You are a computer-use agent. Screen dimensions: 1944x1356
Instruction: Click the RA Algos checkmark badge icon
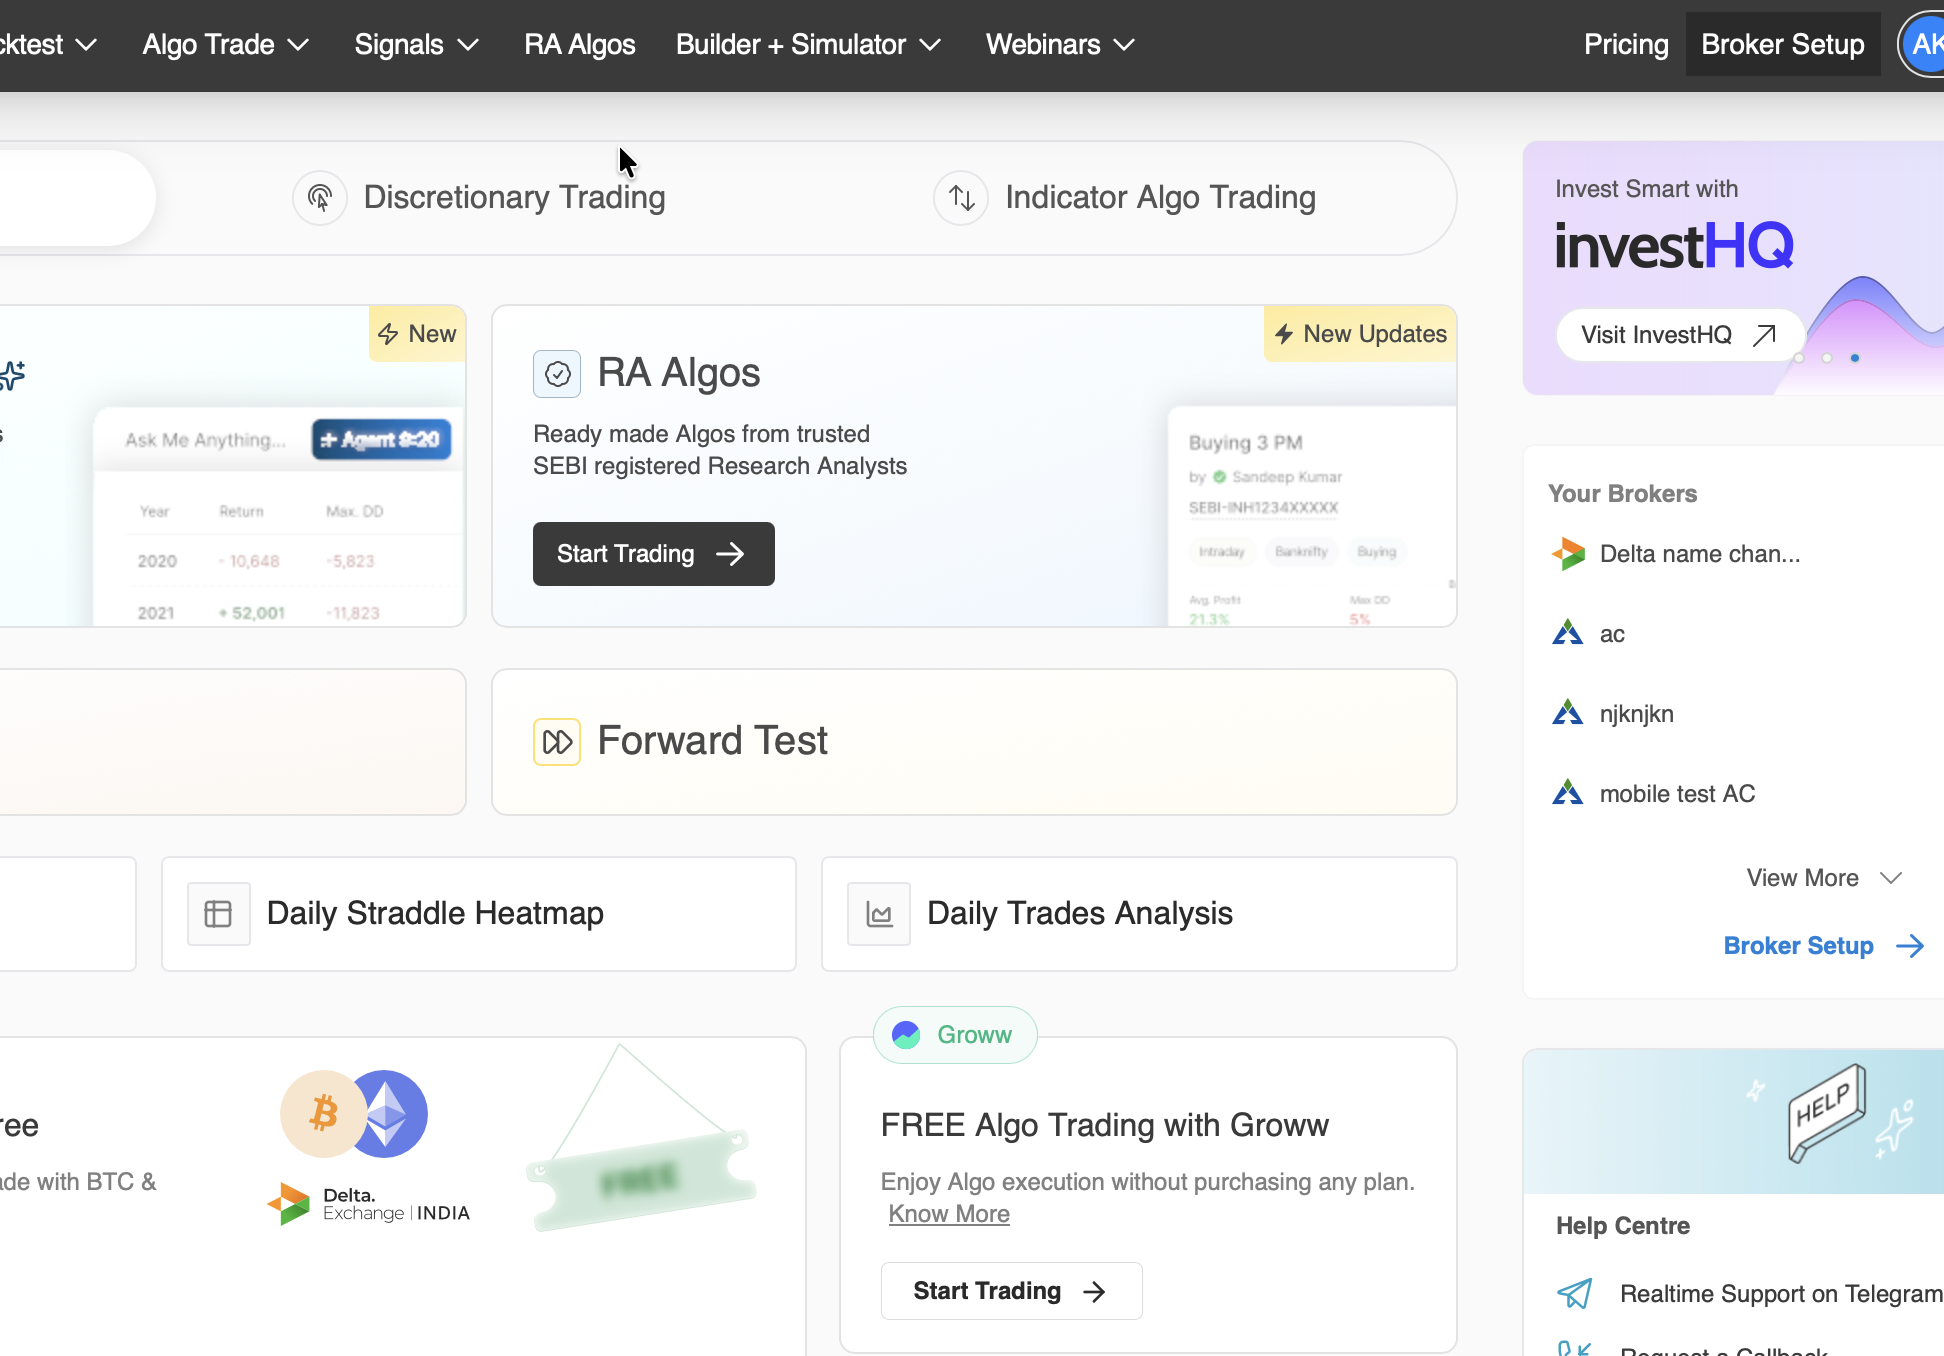pos(557,374)
